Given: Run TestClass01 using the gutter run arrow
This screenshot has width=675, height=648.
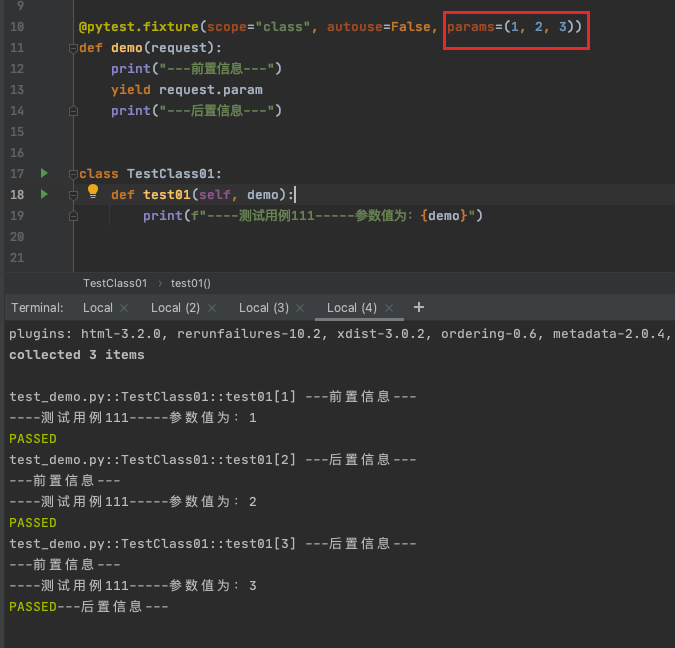Looking at the screenshot, I should click(44, 173).
